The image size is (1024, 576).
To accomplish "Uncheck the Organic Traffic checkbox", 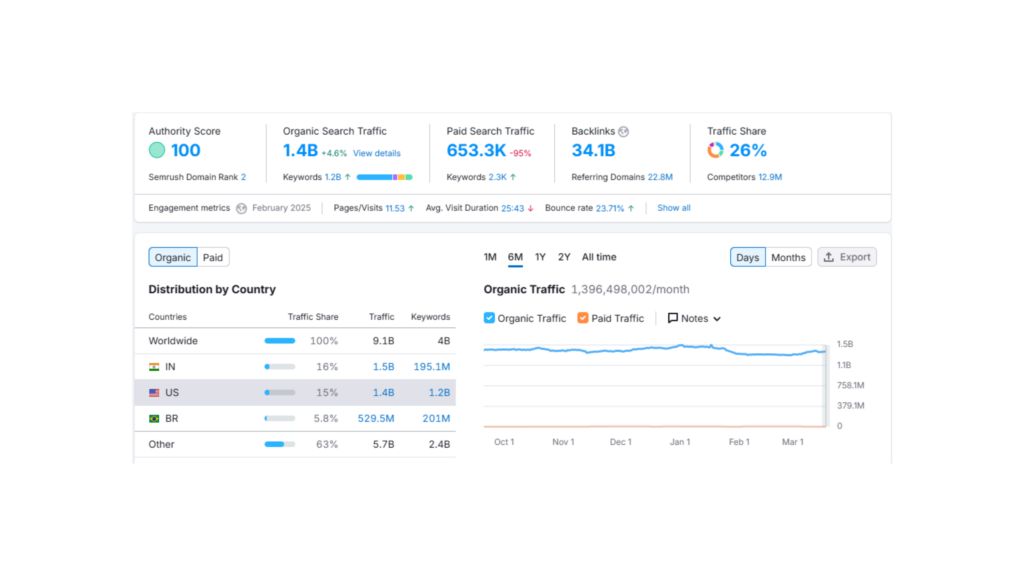I will point(489,318).
